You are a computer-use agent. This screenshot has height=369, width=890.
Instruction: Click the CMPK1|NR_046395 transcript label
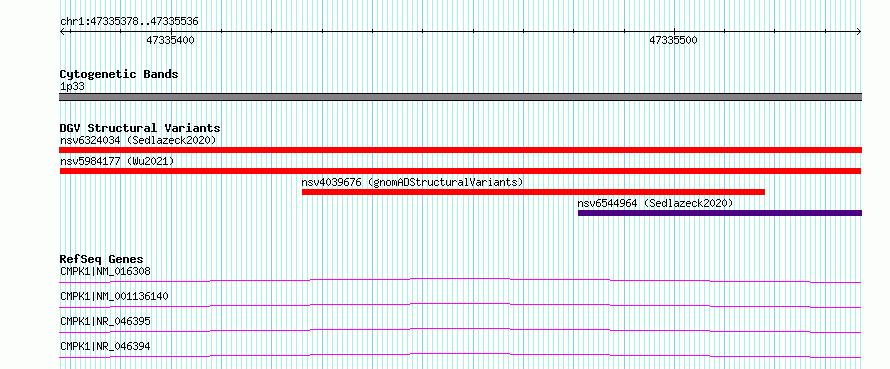pos(106,321)
